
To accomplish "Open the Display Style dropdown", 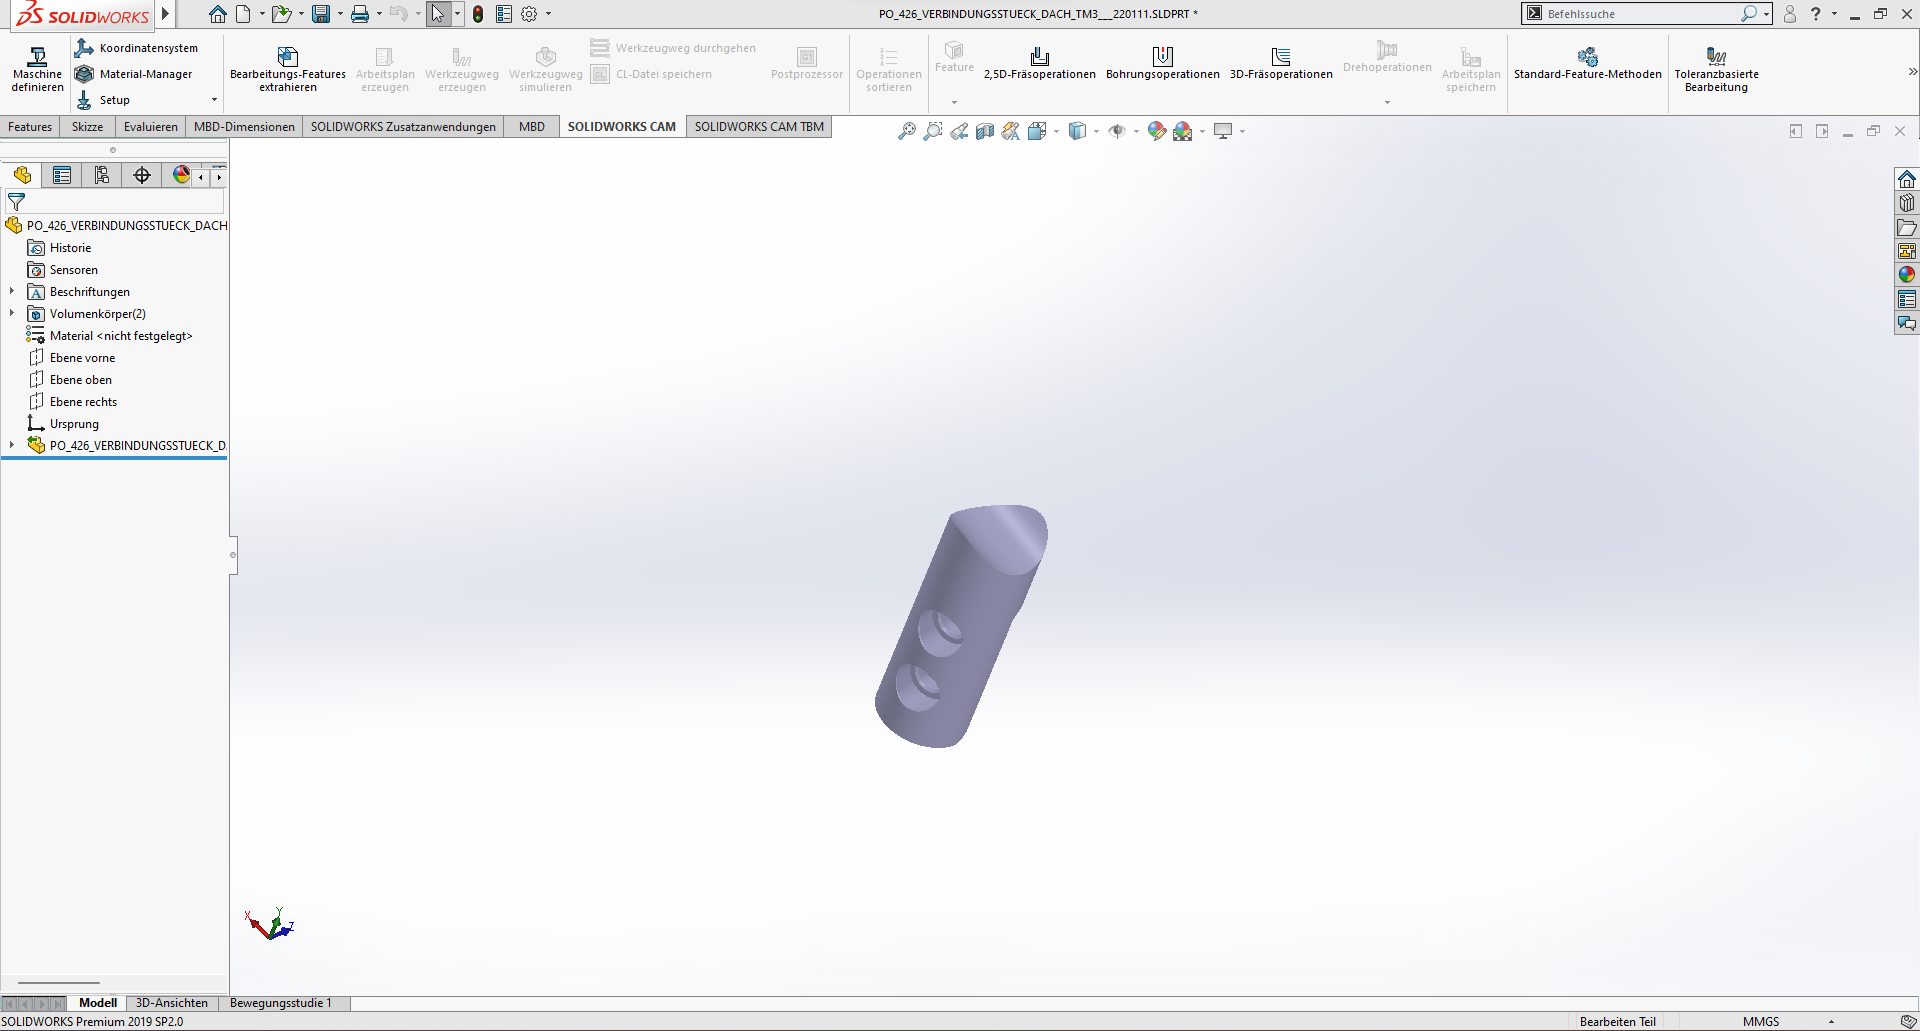I will [x=1096, y=131].
